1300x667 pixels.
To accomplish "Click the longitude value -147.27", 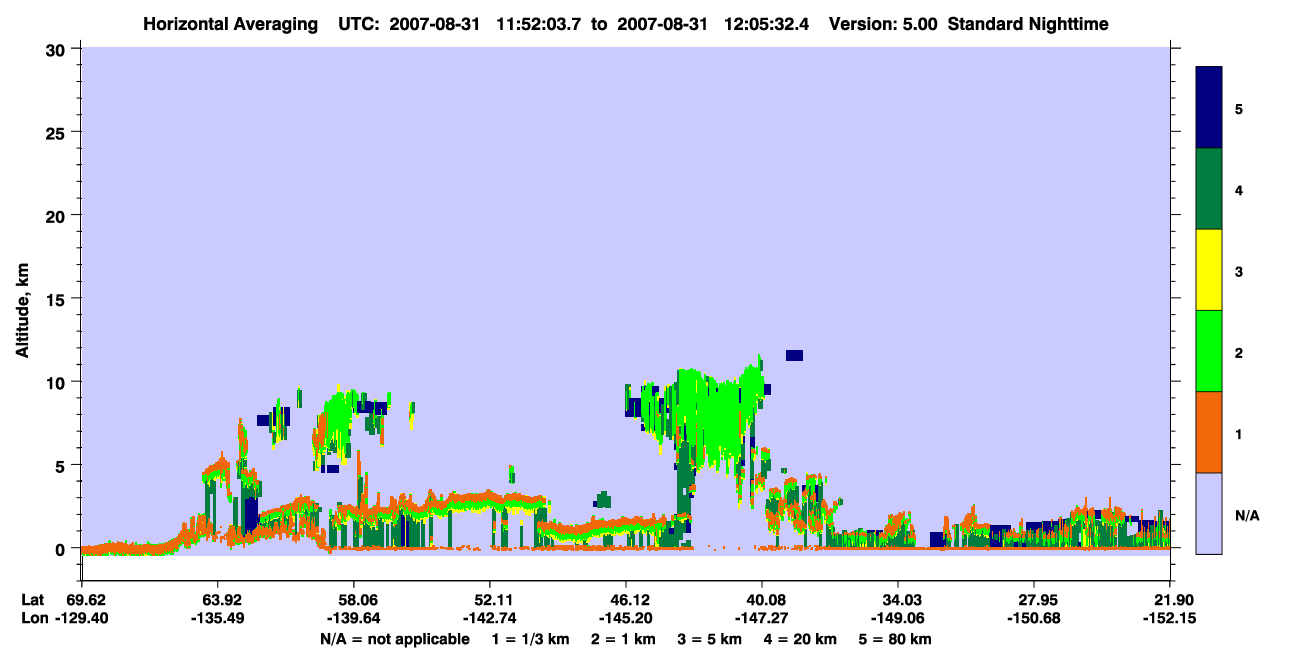I will click(x=762, y=618).
